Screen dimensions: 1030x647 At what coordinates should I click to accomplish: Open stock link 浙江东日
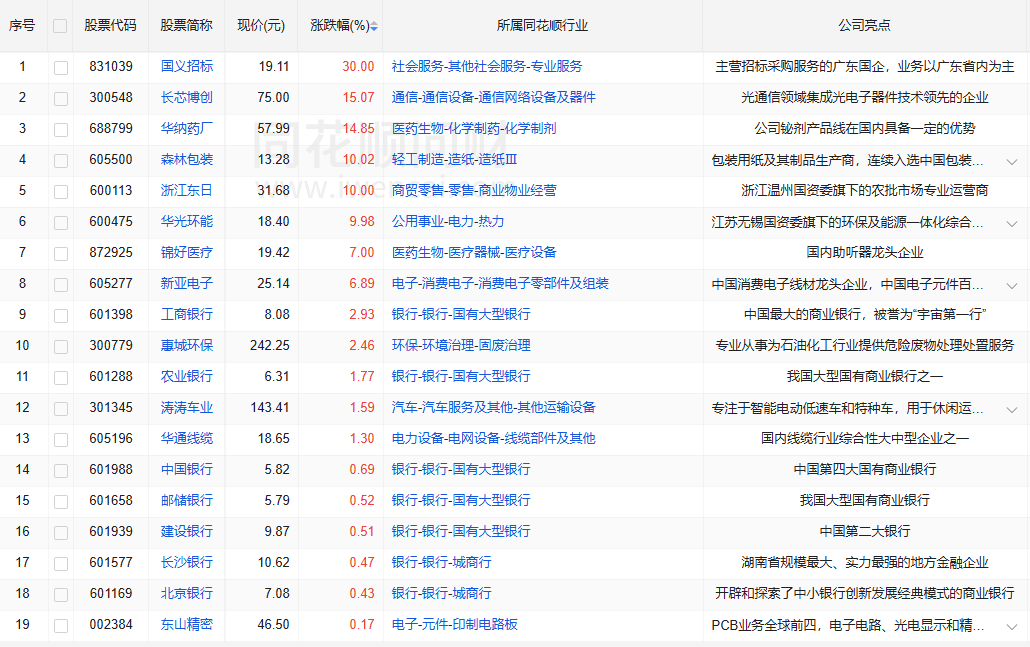point(187,190)
